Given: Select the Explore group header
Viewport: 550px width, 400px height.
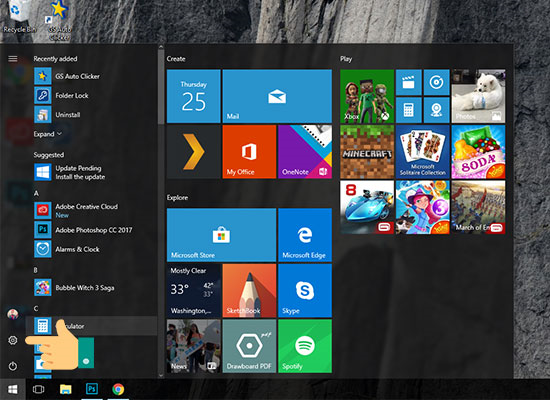Looking at the screenshot, I should tap(177, 198).
